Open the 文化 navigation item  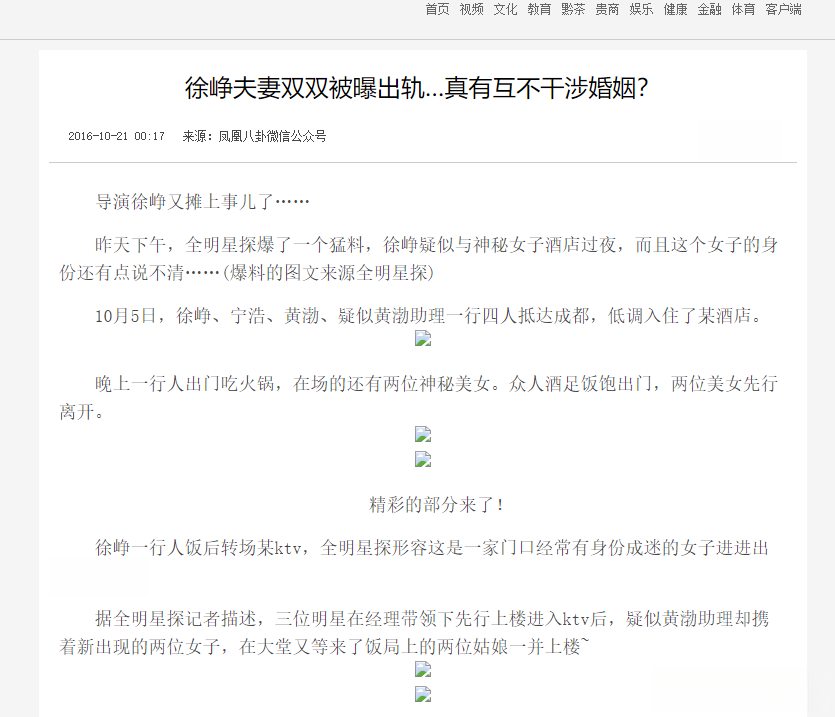505,9
